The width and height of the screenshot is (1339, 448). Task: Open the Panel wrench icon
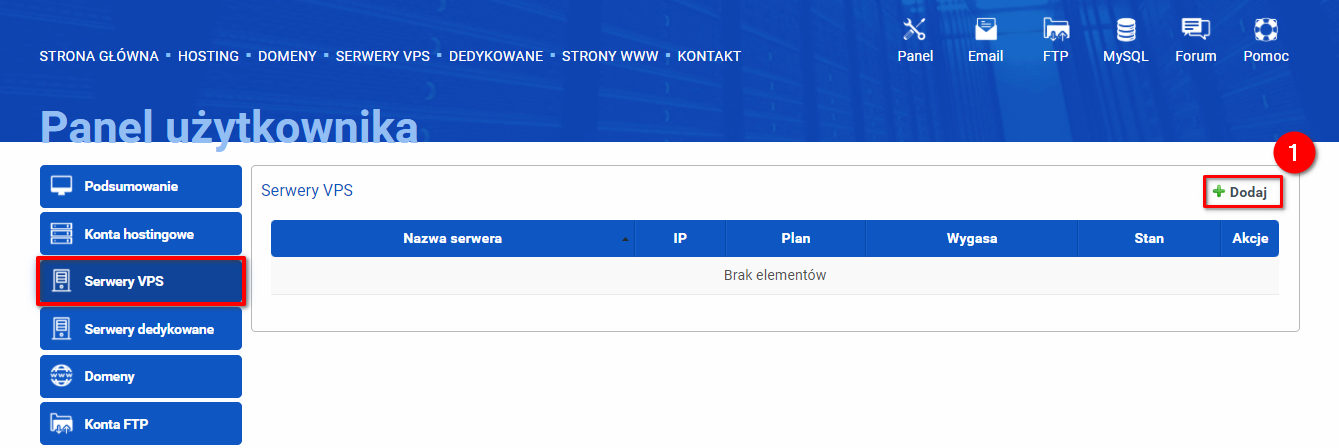click(915, 29)
